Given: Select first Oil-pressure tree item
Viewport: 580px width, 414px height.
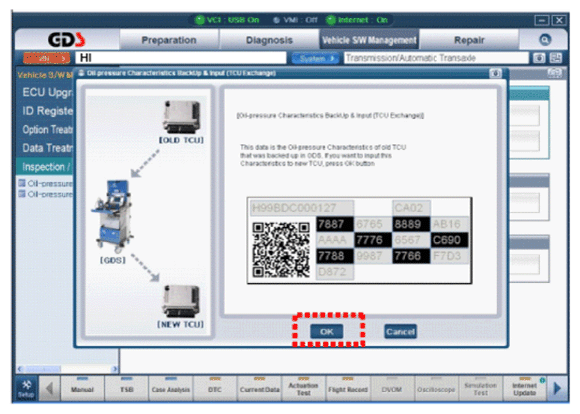Looking at the screenshot, I should click(x=46, y=183).
